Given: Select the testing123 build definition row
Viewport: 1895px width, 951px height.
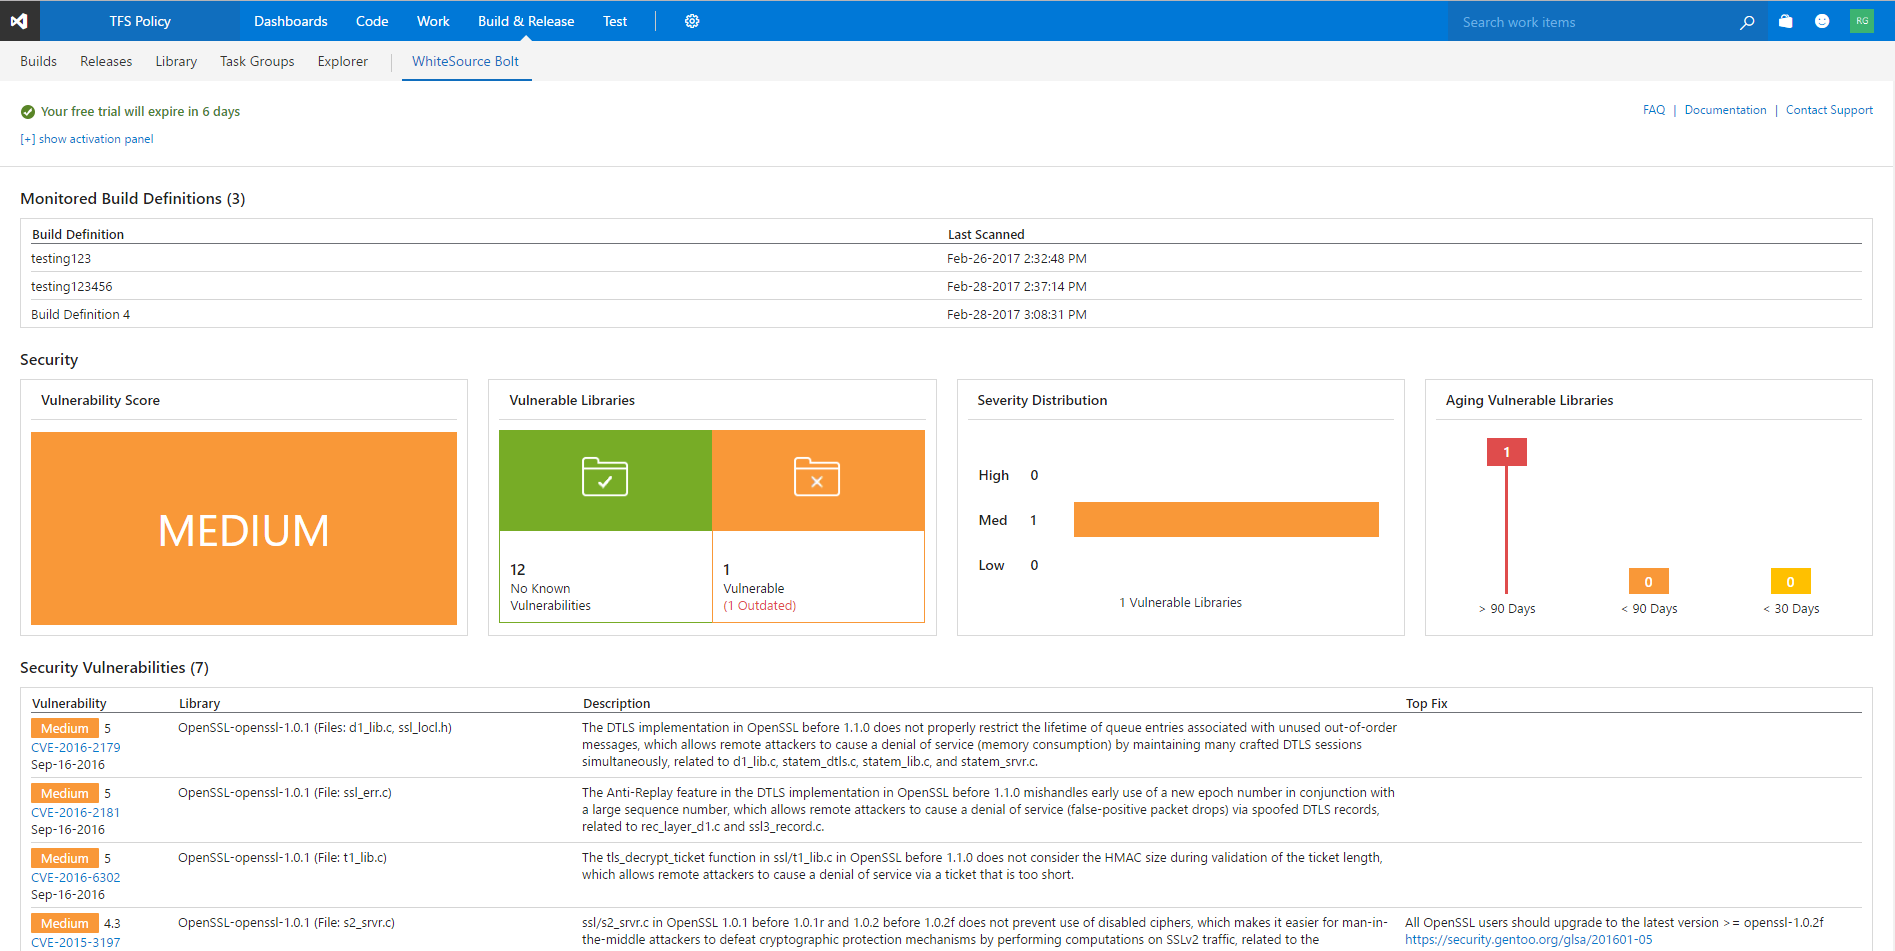Looking at the screenshot, I should [x=946, y=258].
